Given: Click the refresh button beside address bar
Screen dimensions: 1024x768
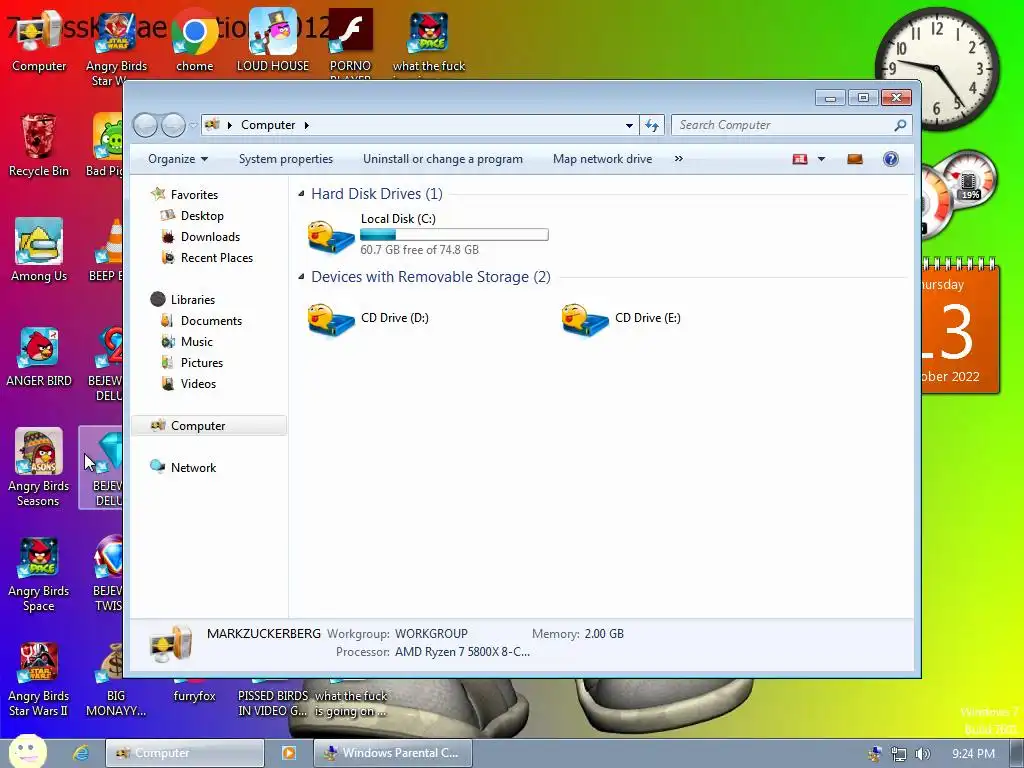Looking at the screenshot, I should 652,125.
